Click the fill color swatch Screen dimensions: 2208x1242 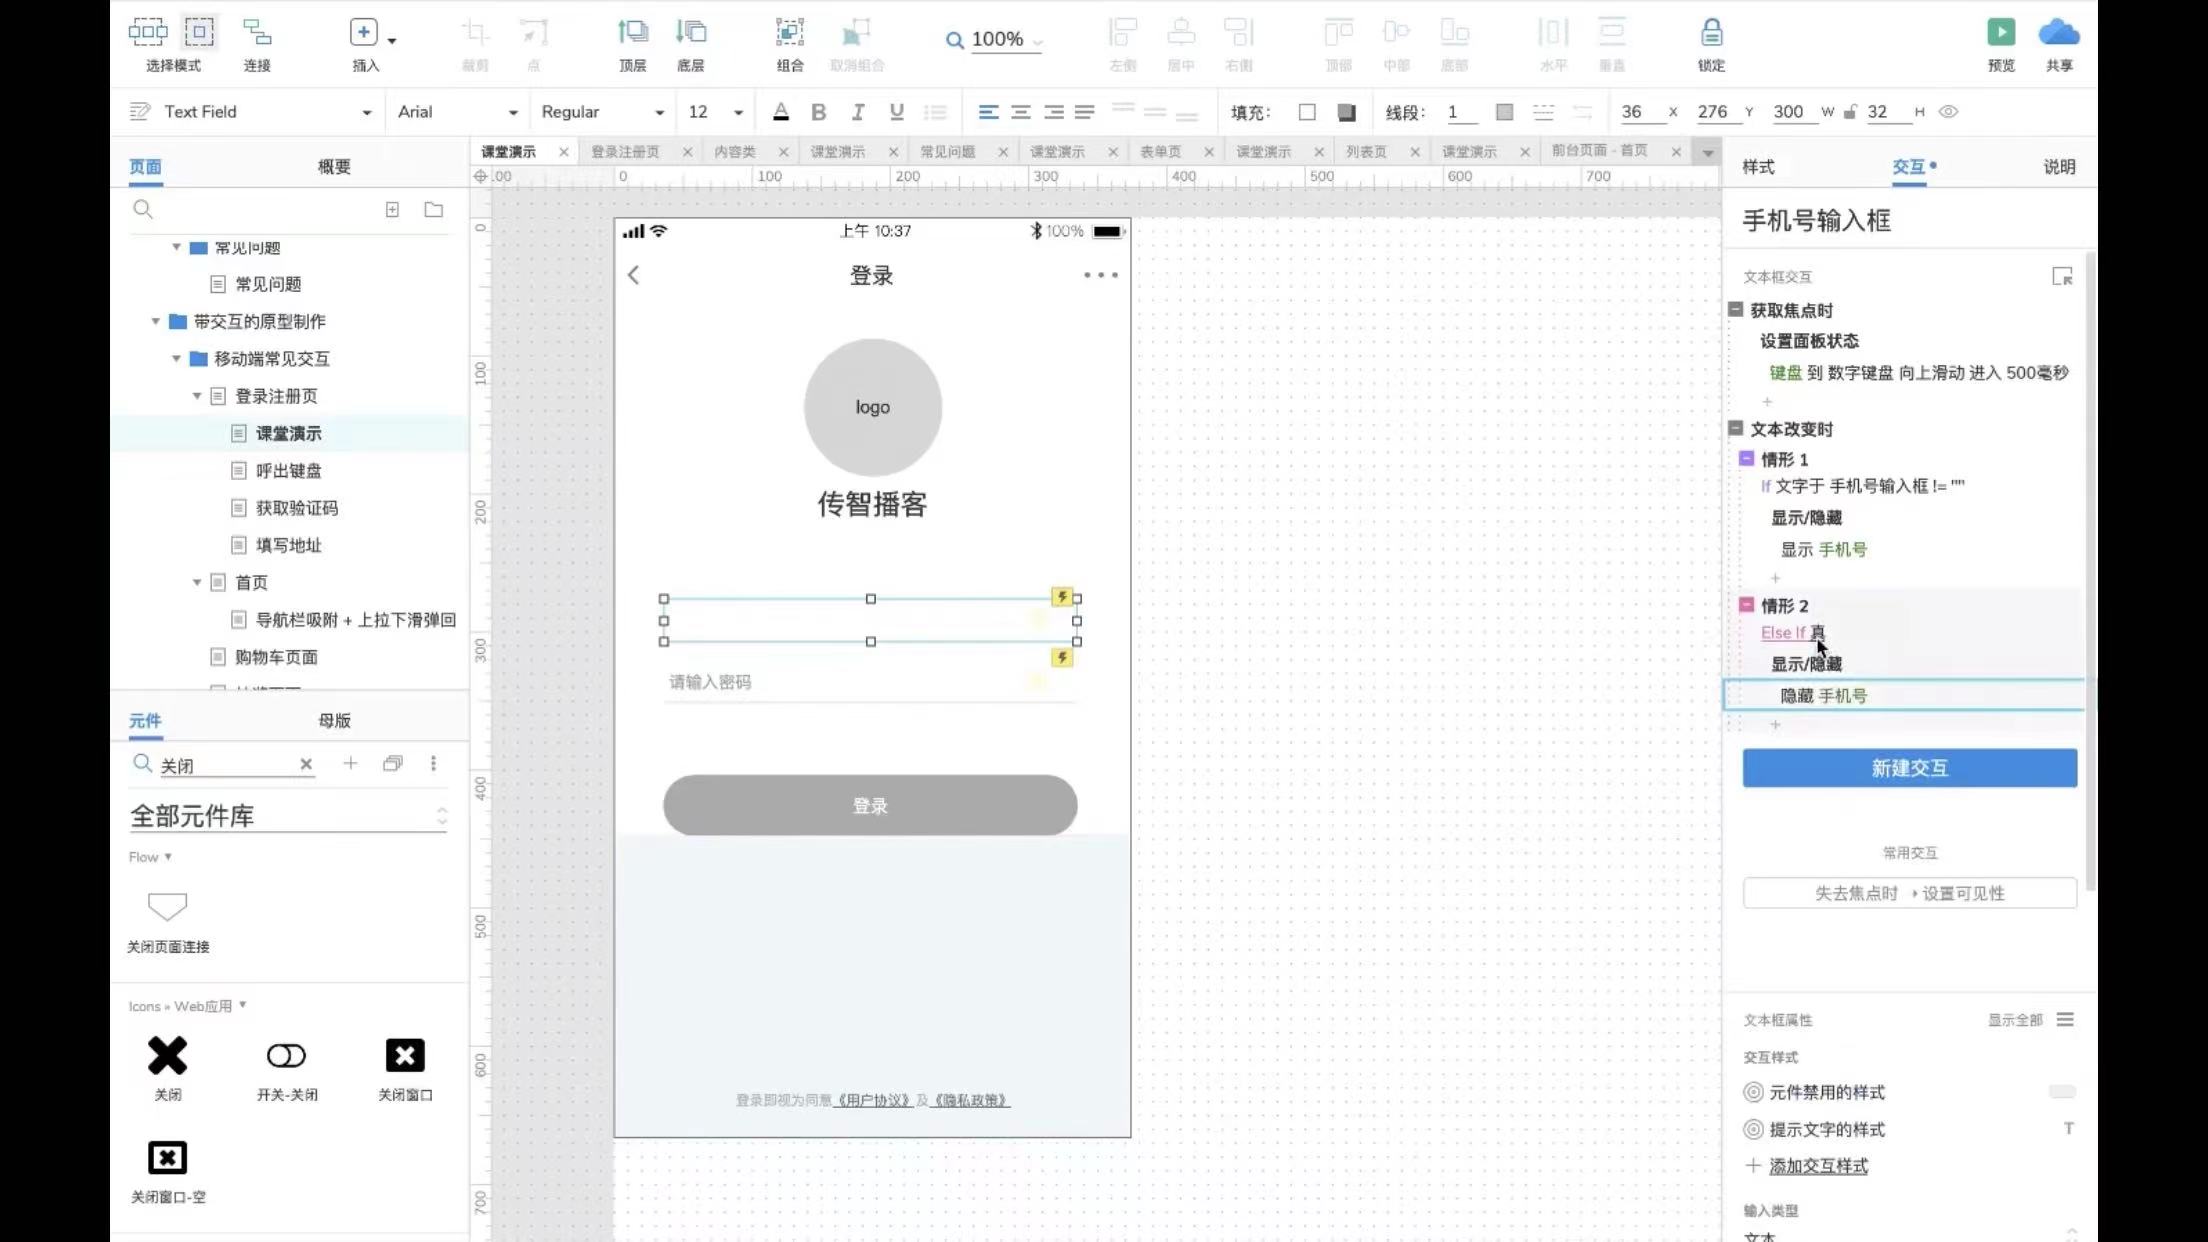coord(1306,112)
